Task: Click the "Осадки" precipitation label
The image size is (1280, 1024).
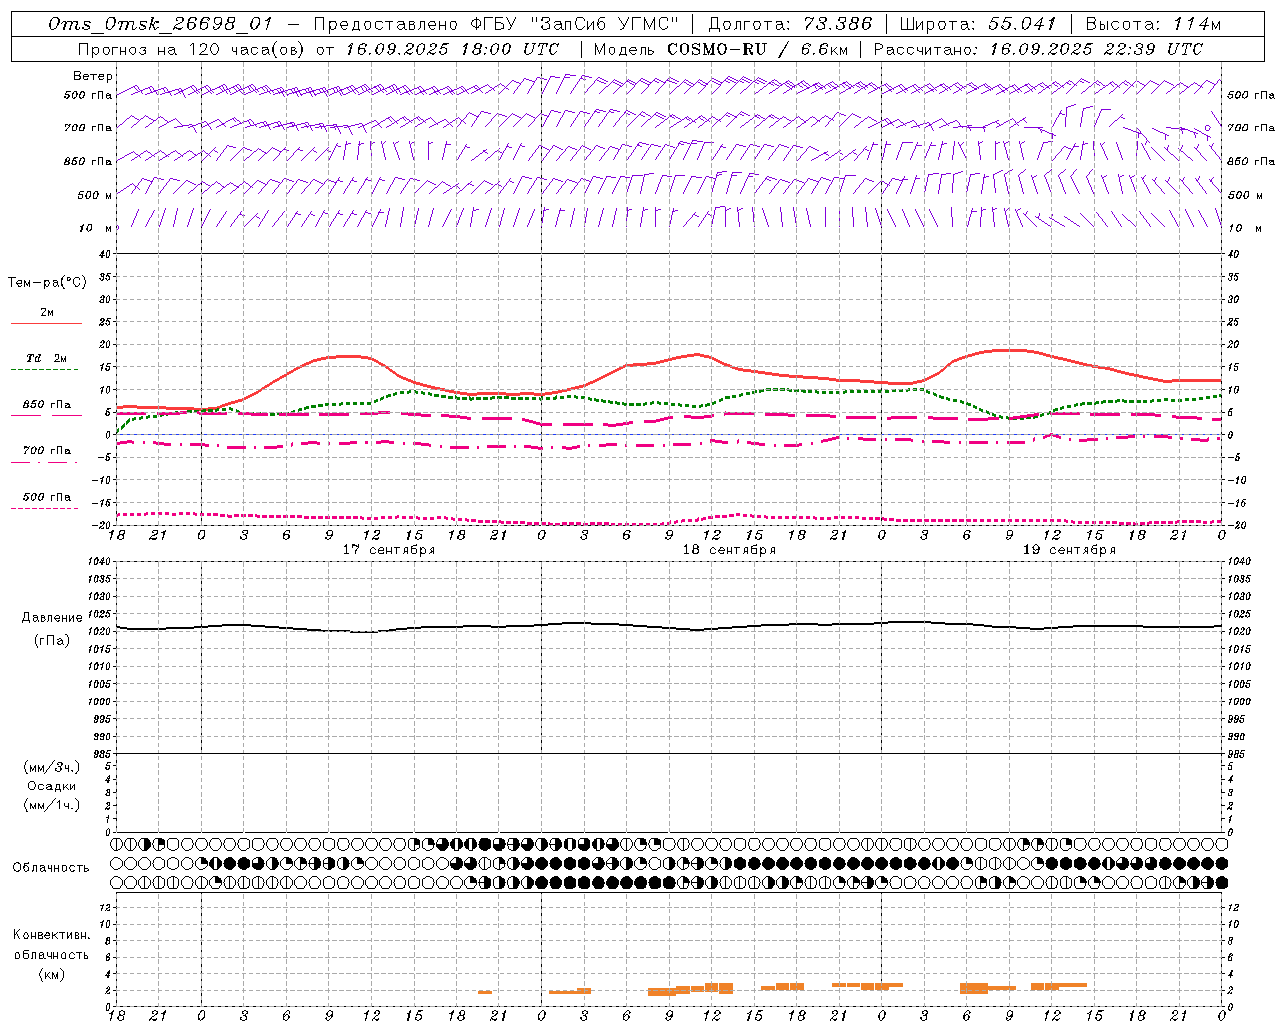Action: [x=52, y=786]
